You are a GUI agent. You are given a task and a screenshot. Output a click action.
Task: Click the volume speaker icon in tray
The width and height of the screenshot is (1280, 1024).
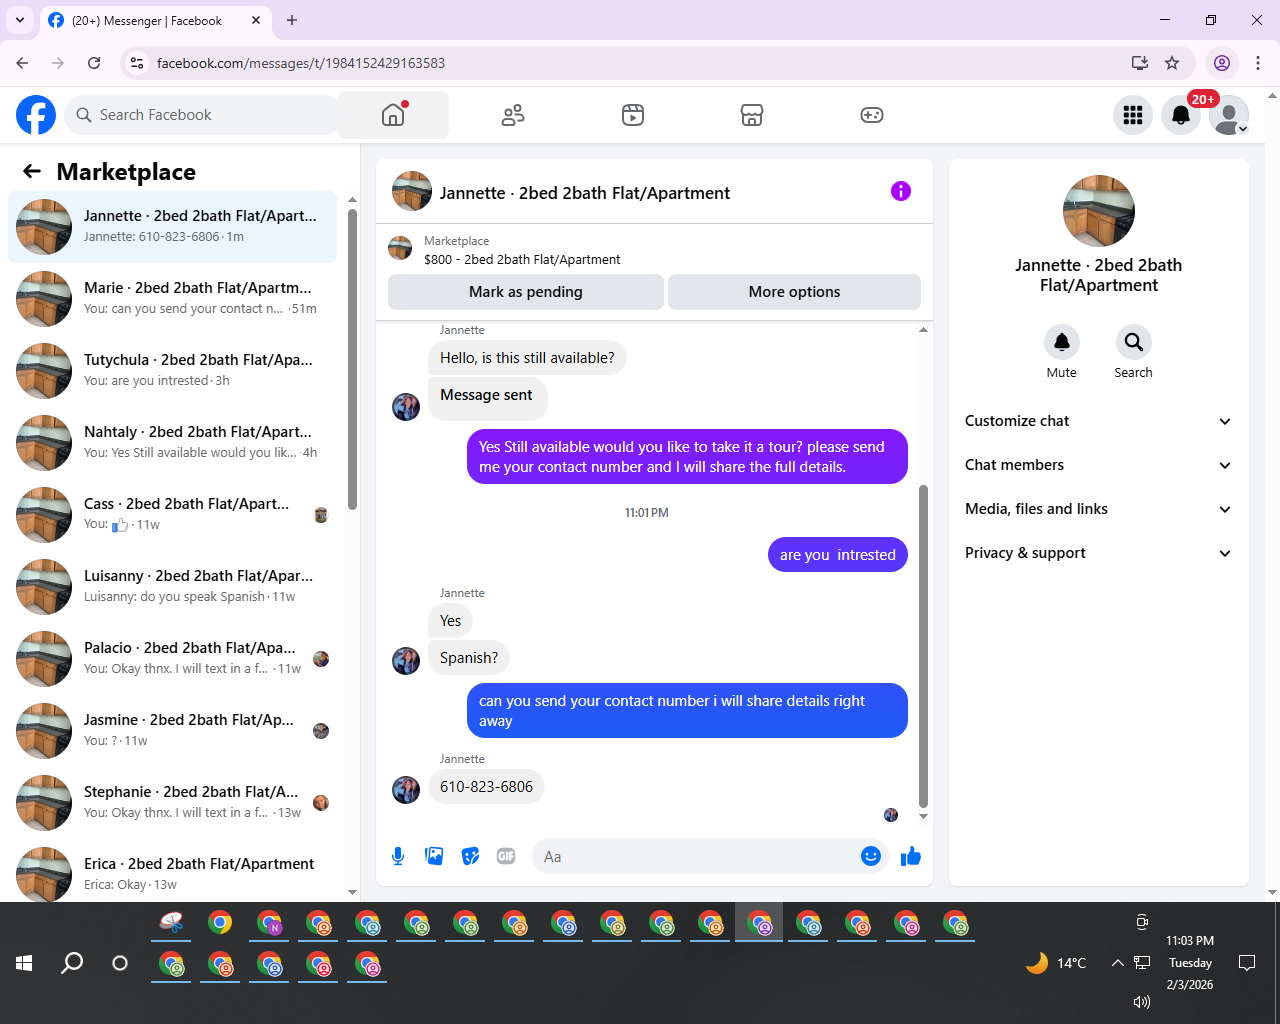pyautogui.click(x=1141, y=1002)
